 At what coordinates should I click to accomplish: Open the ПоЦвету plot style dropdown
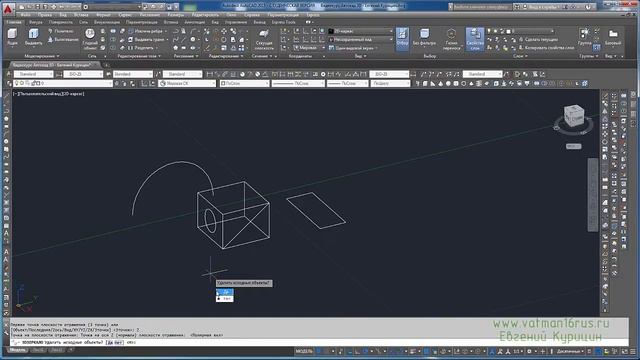(390, 83)
